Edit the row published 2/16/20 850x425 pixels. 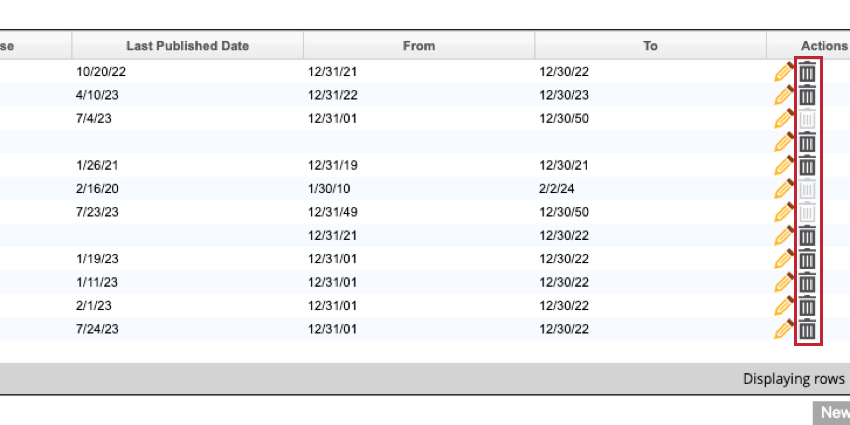[784, 189]
